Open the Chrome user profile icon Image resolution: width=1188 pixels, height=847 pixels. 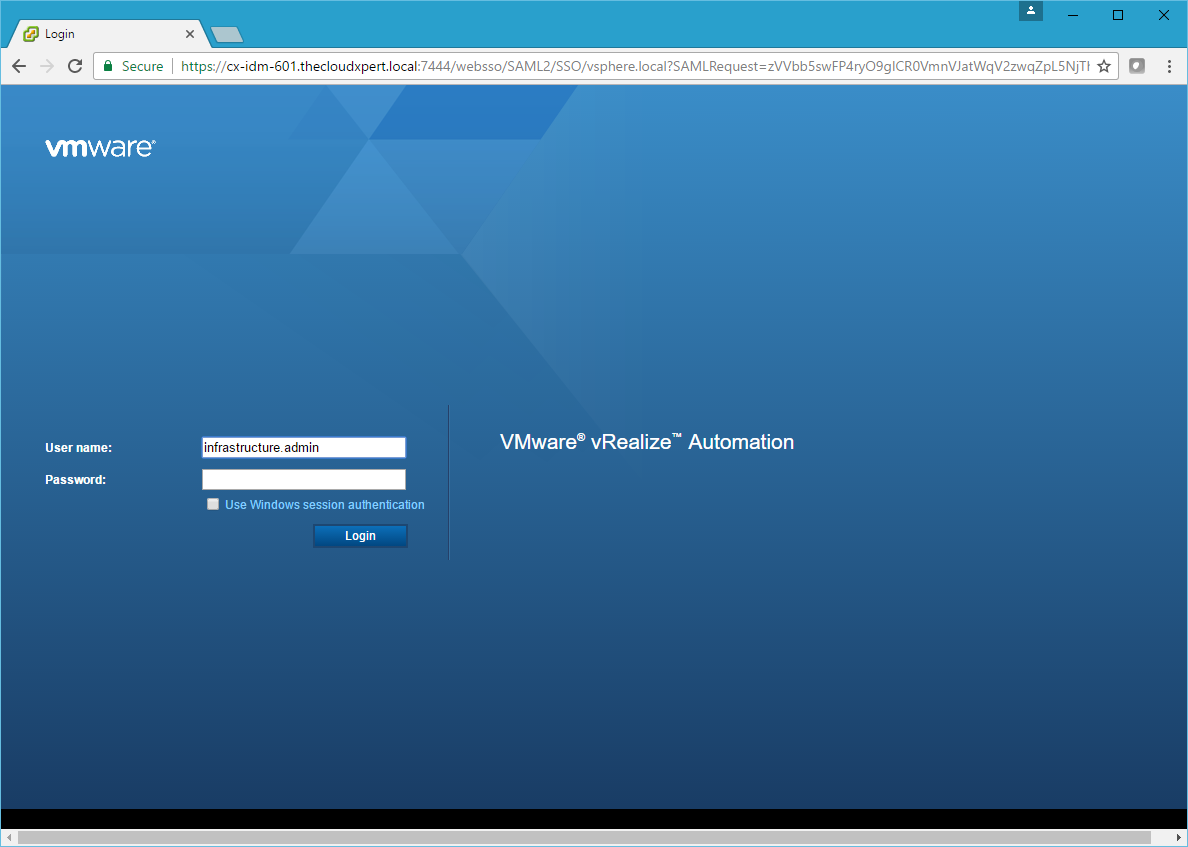(x=1031, y=12)
